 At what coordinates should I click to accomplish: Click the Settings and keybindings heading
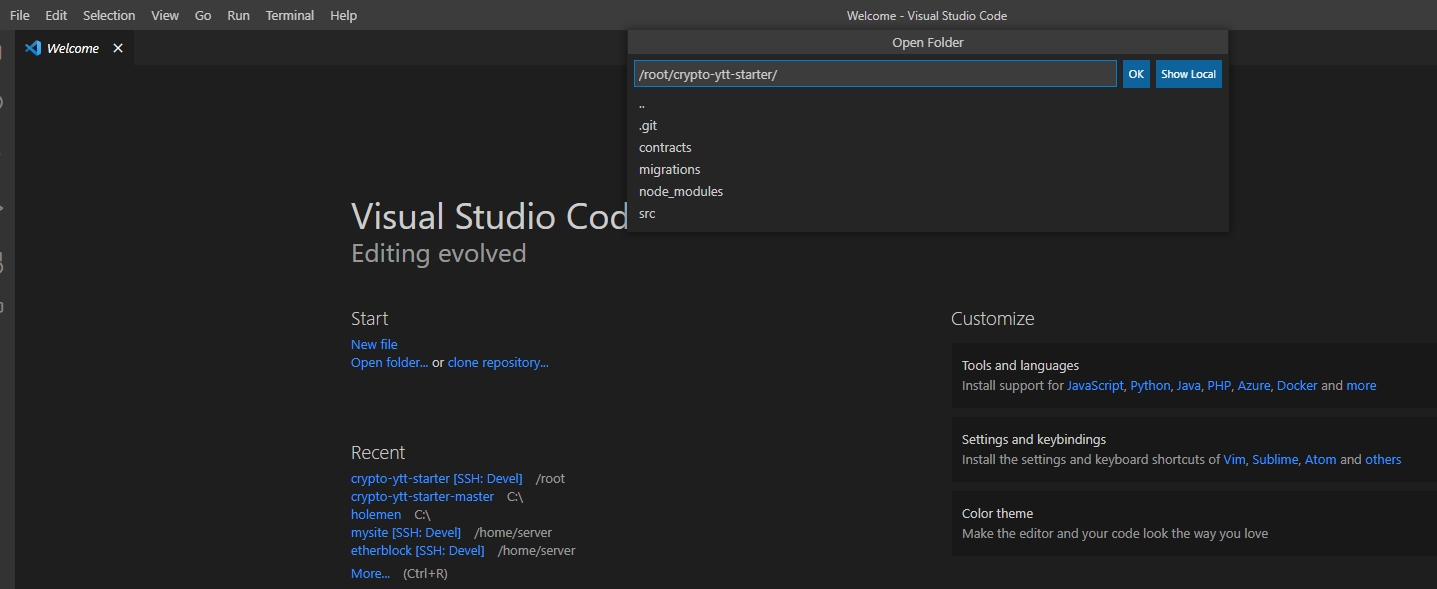(1033, 439)
